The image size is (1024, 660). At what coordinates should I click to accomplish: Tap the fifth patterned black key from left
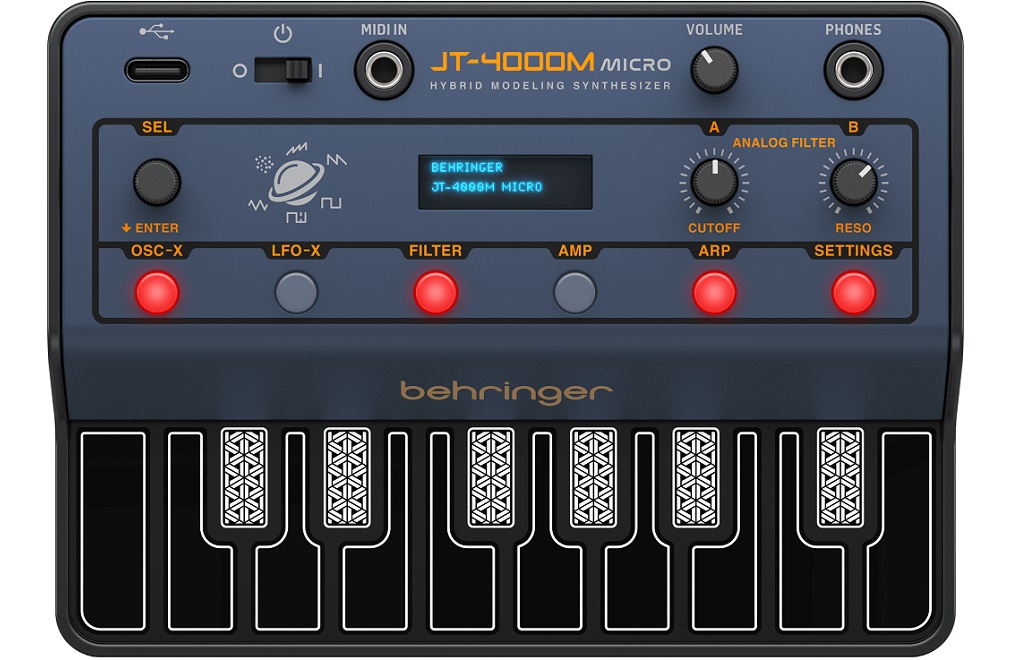(x=696, y=477)
